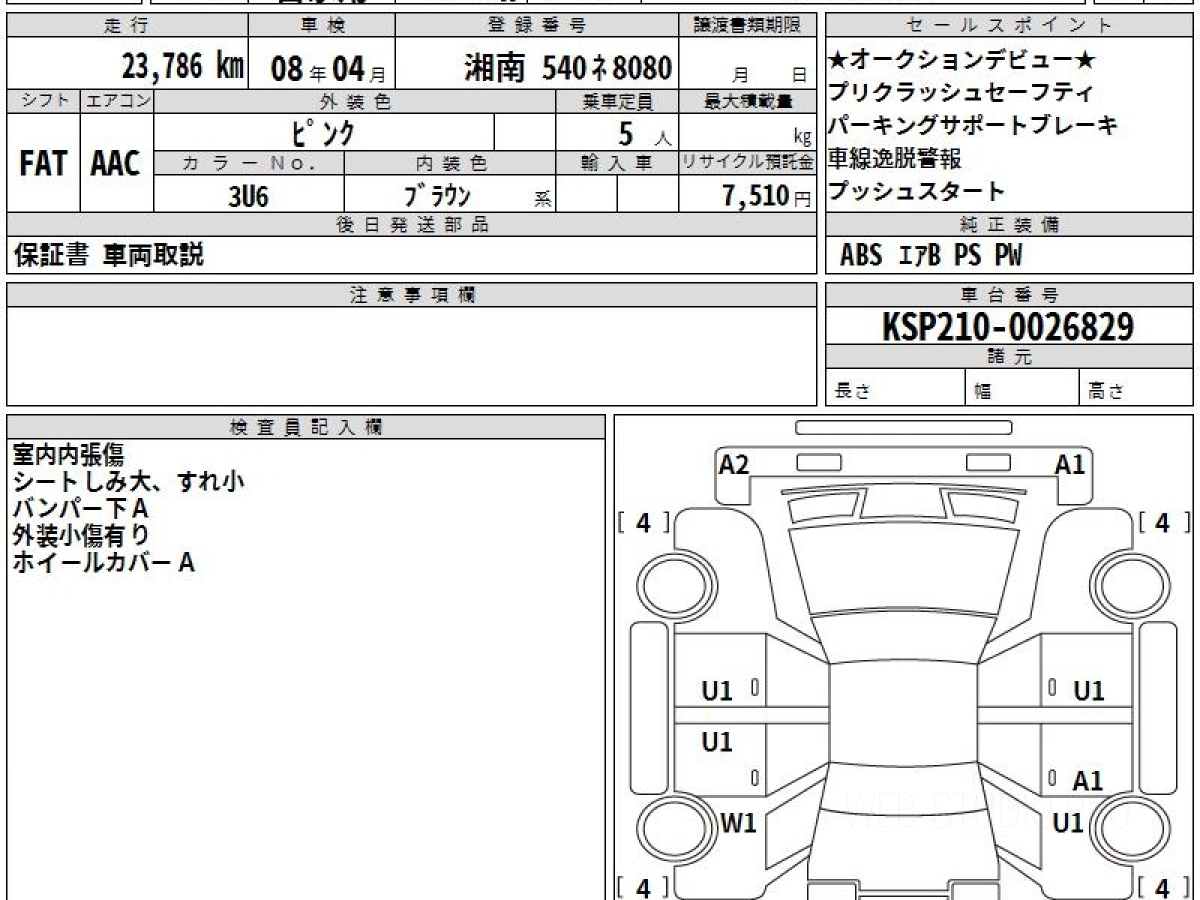Select 保証書 車両取説 text

pos(108,255)
